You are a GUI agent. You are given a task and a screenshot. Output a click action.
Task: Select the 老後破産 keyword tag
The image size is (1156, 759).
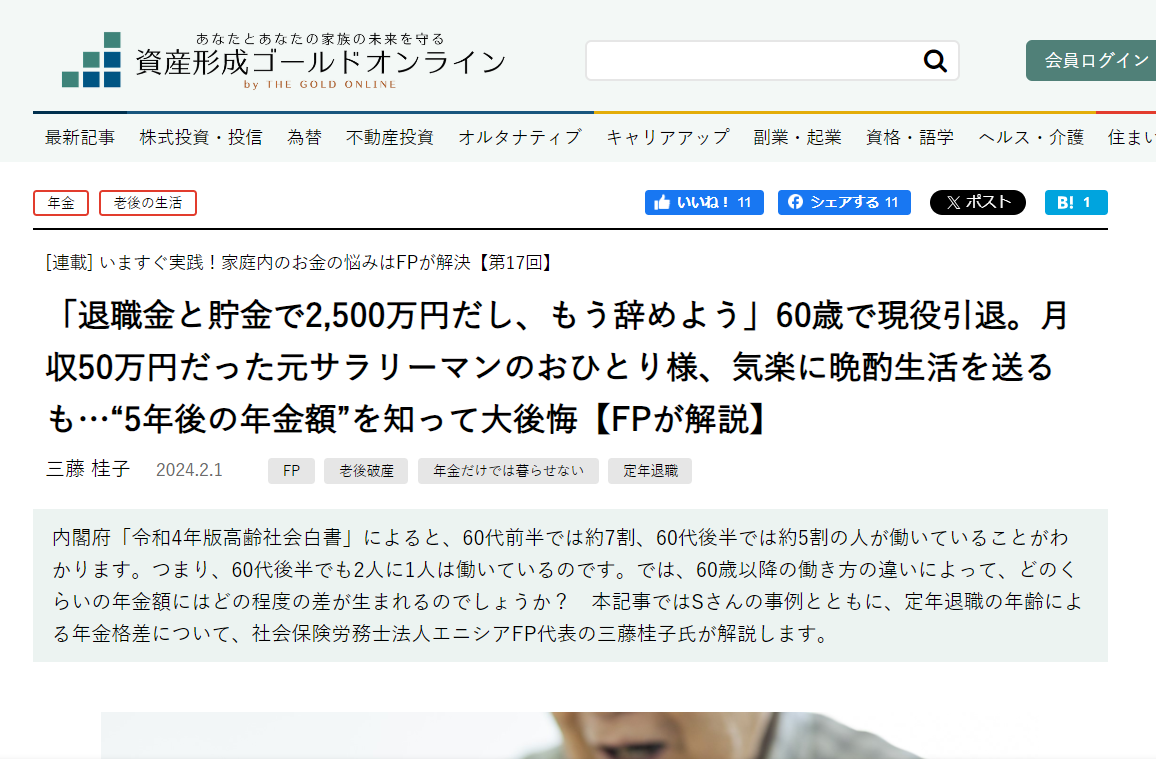(x=366, y=471)
